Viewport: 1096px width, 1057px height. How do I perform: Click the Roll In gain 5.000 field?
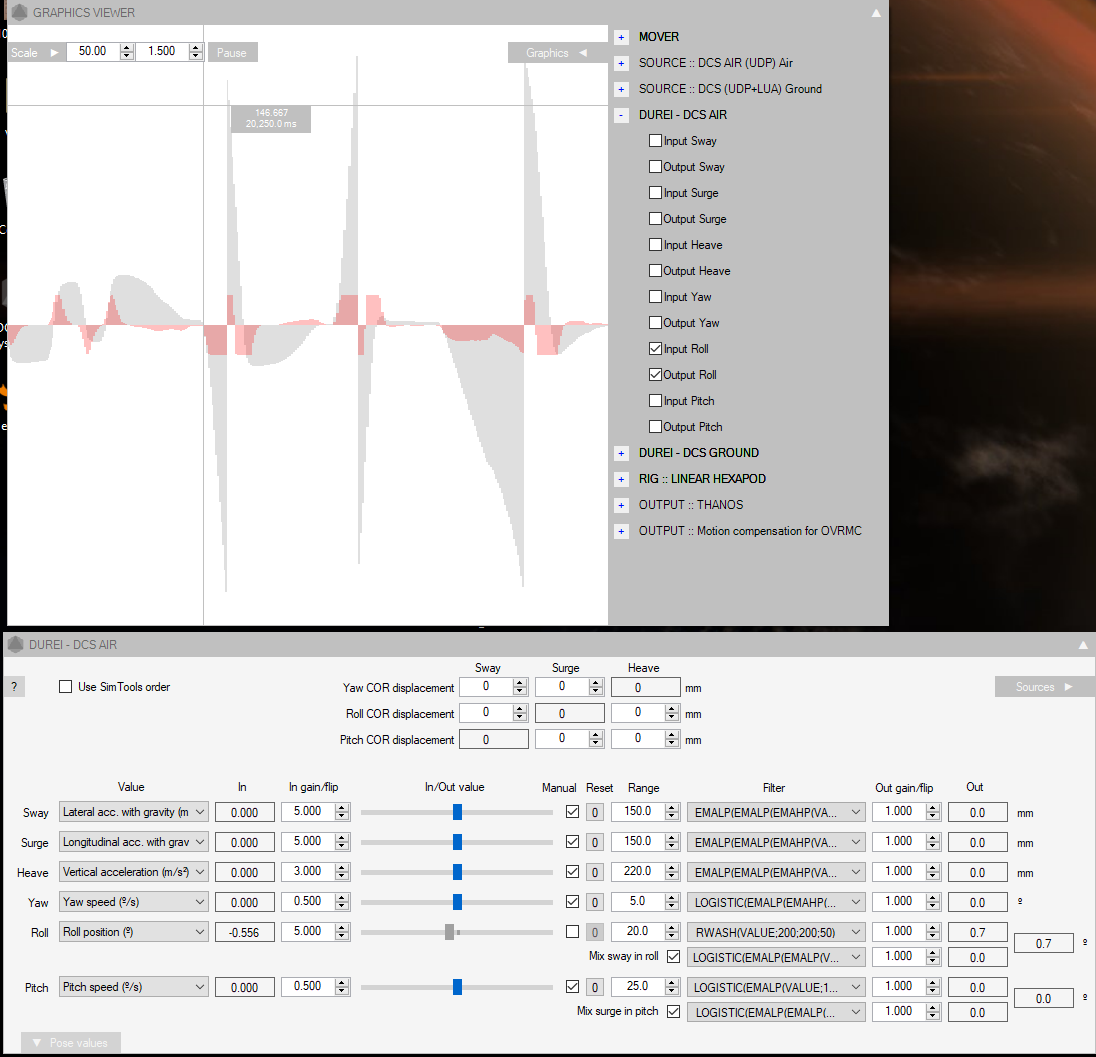pyautogui.click(x=308, y=931)
